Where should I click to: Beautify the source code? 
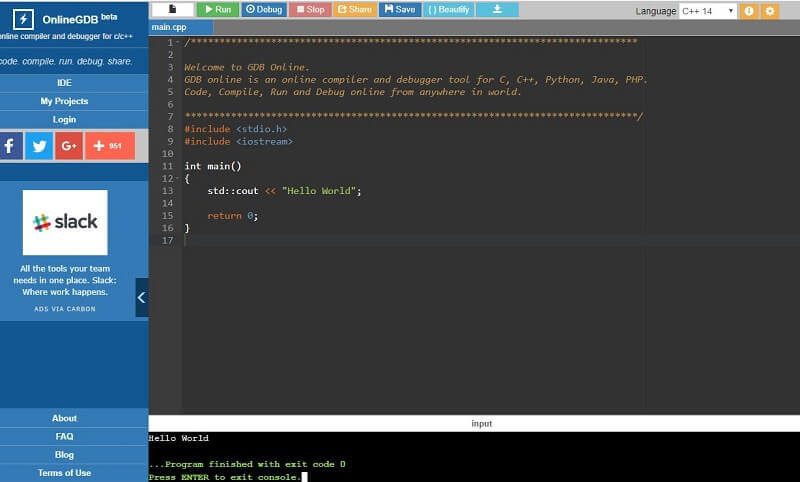449,9
